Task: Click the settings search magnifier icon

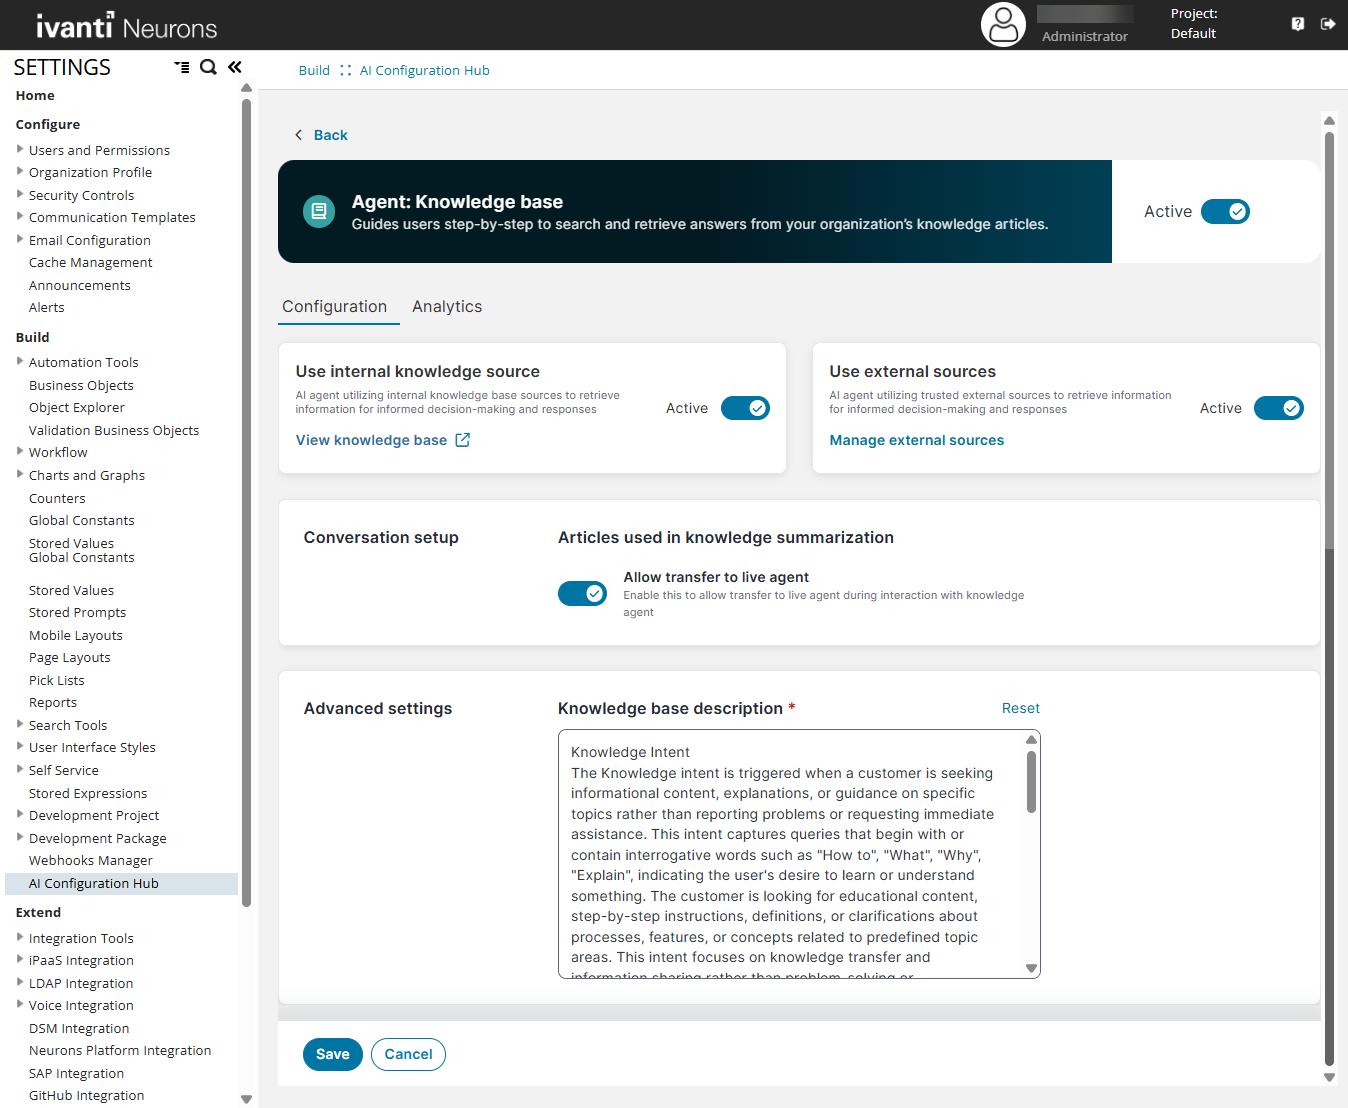Action: [x=208, y=67]
